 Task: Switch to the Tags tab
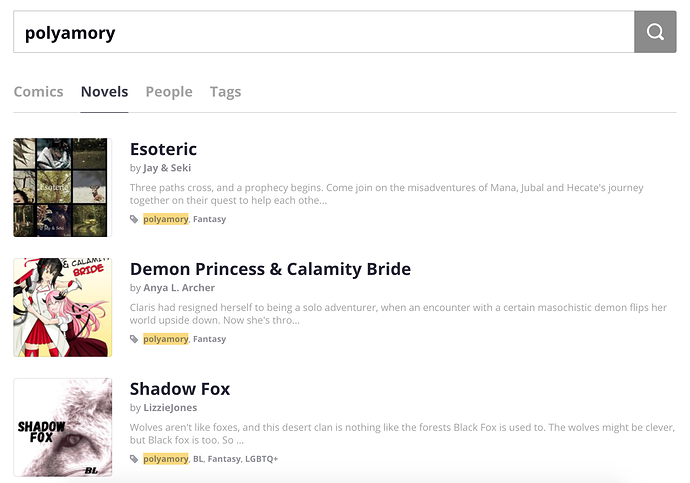pos(225,92)
